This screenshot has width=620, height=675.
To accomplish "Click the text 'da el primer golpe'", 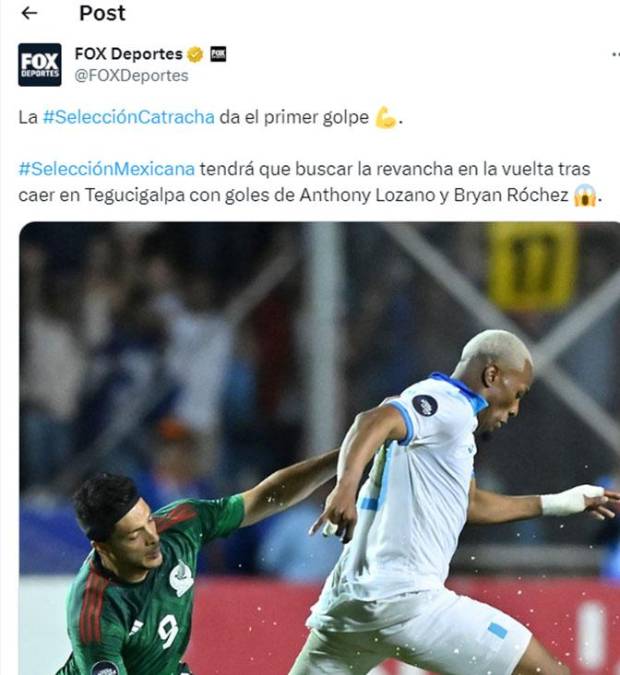I will tap(294, 117).
